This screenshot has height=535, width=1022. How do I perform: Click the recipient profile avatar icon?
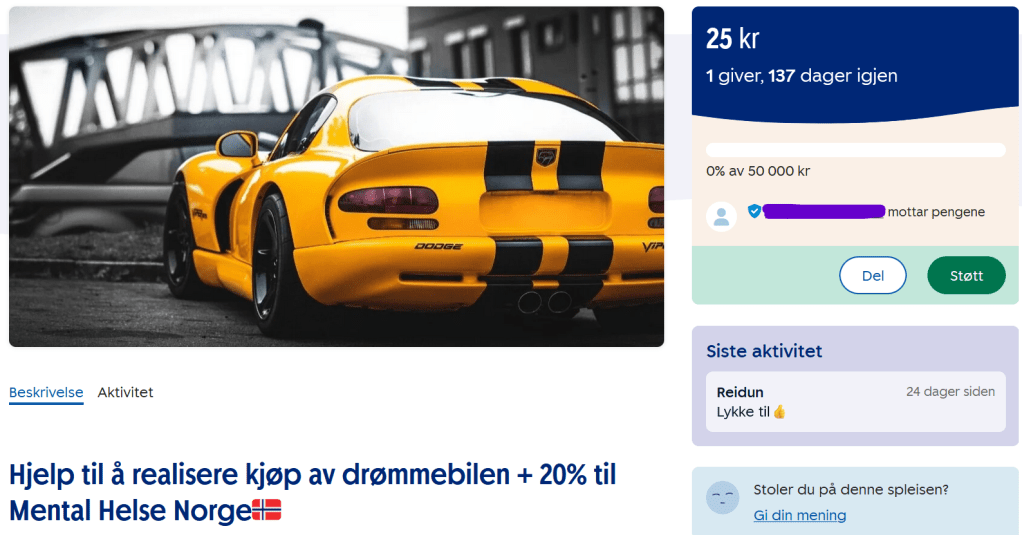[722, 216]
